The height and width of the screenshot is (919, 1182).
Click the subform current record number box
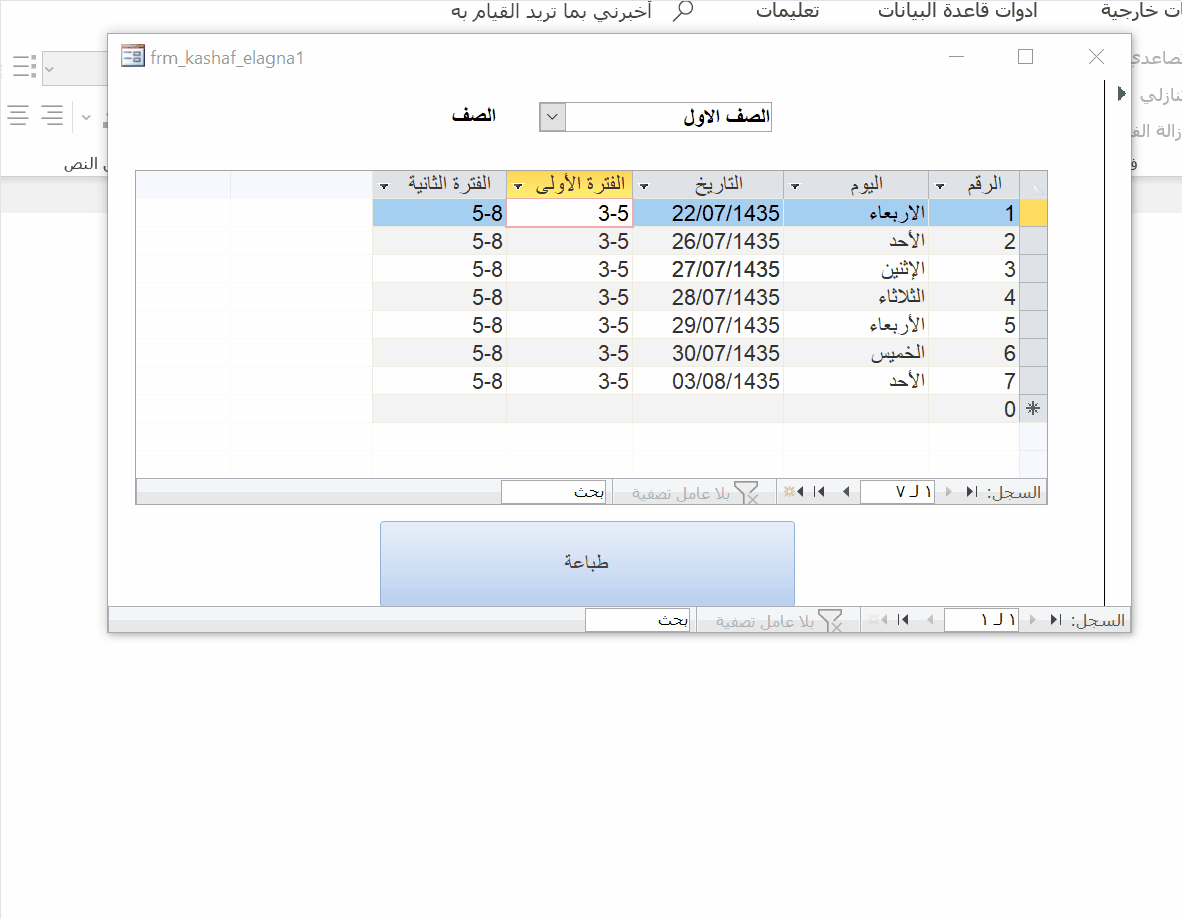coord(897,492)
